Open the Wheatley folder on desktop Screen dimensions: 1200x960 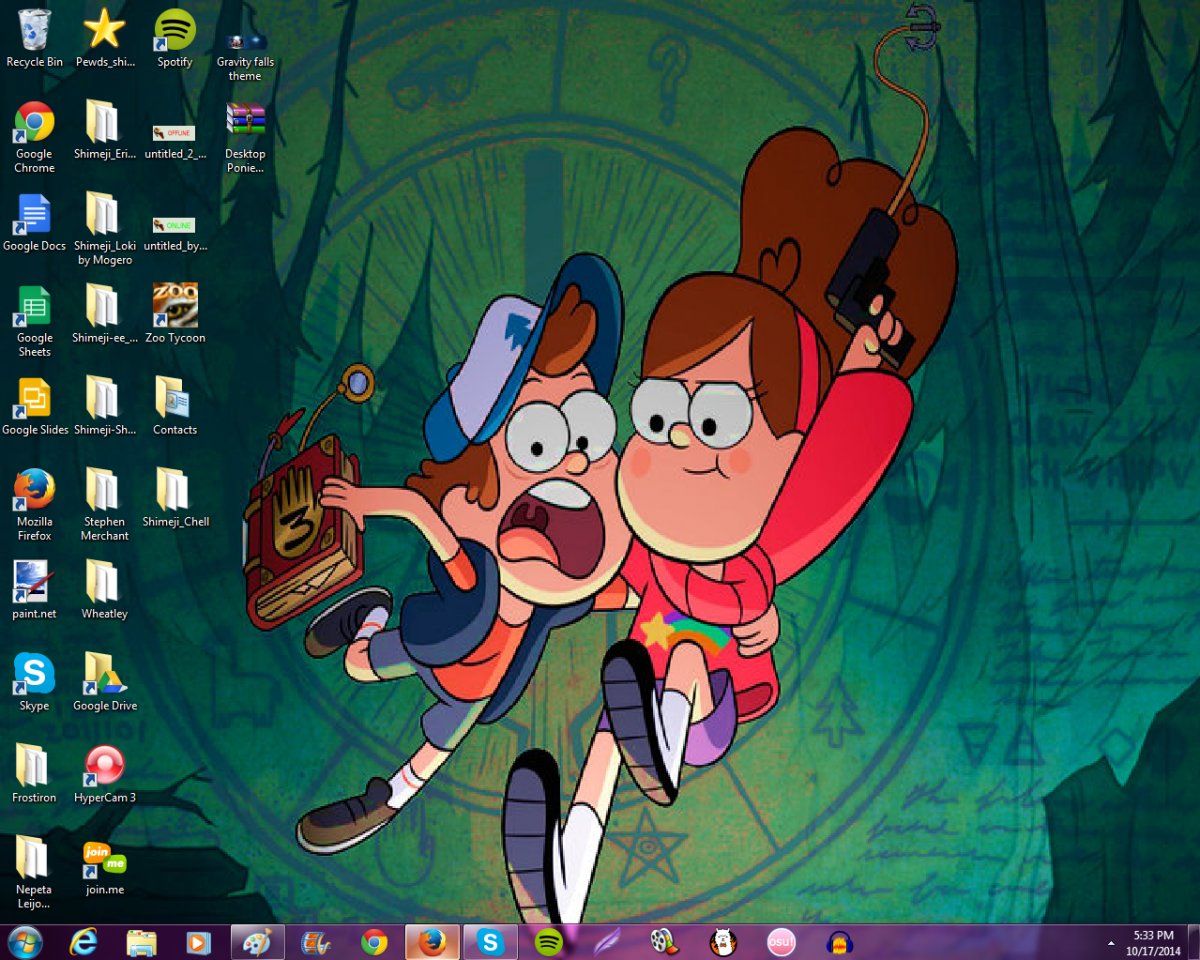[105, 582]
